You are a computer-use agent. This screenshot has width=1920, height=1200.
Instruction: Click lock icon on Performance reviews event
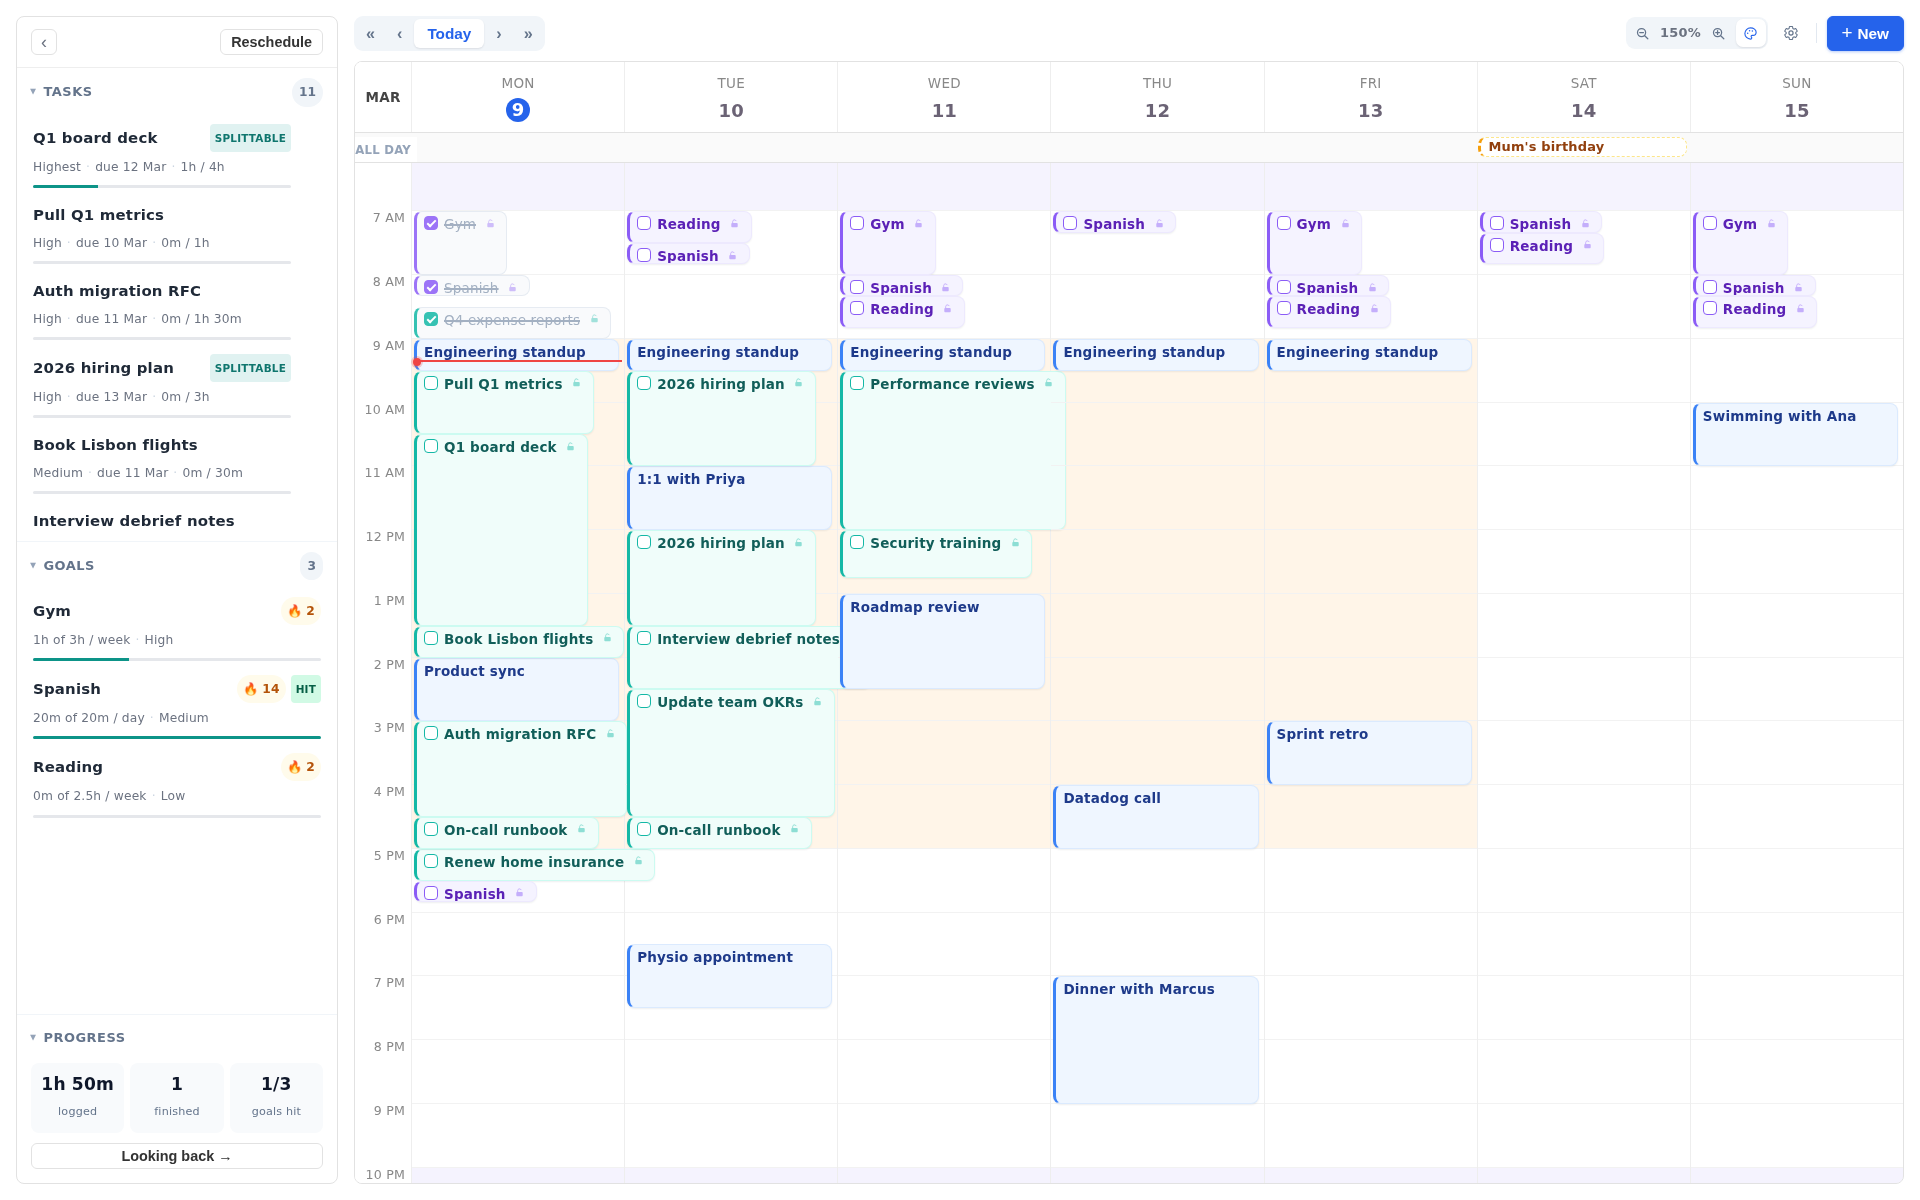tap(1048, 384)
